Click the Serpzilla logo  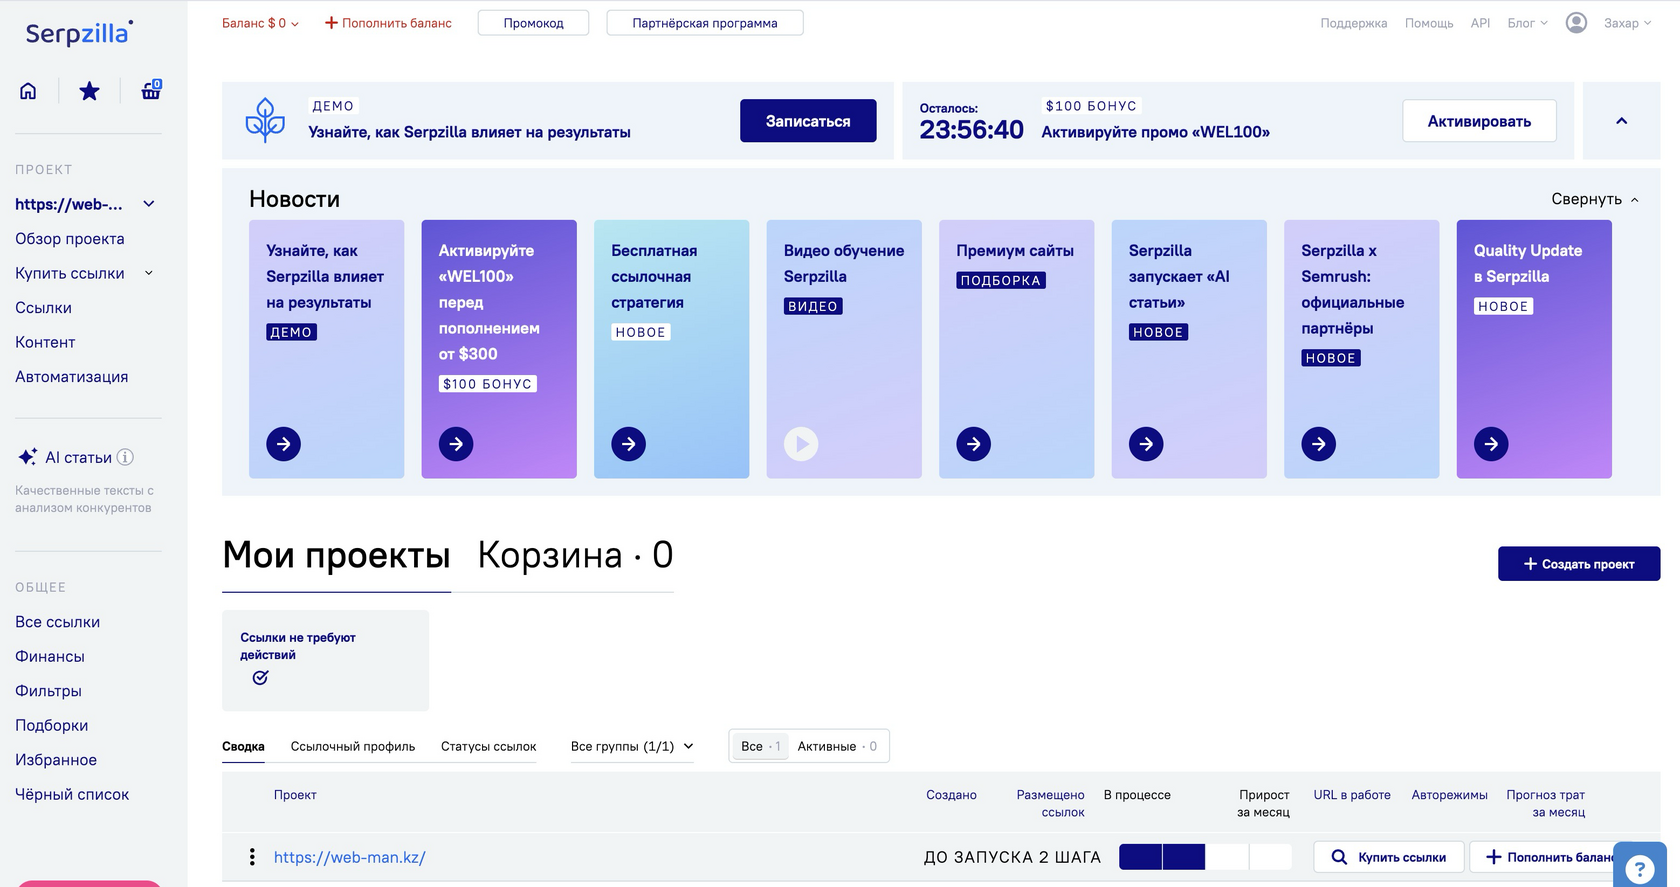79,33
